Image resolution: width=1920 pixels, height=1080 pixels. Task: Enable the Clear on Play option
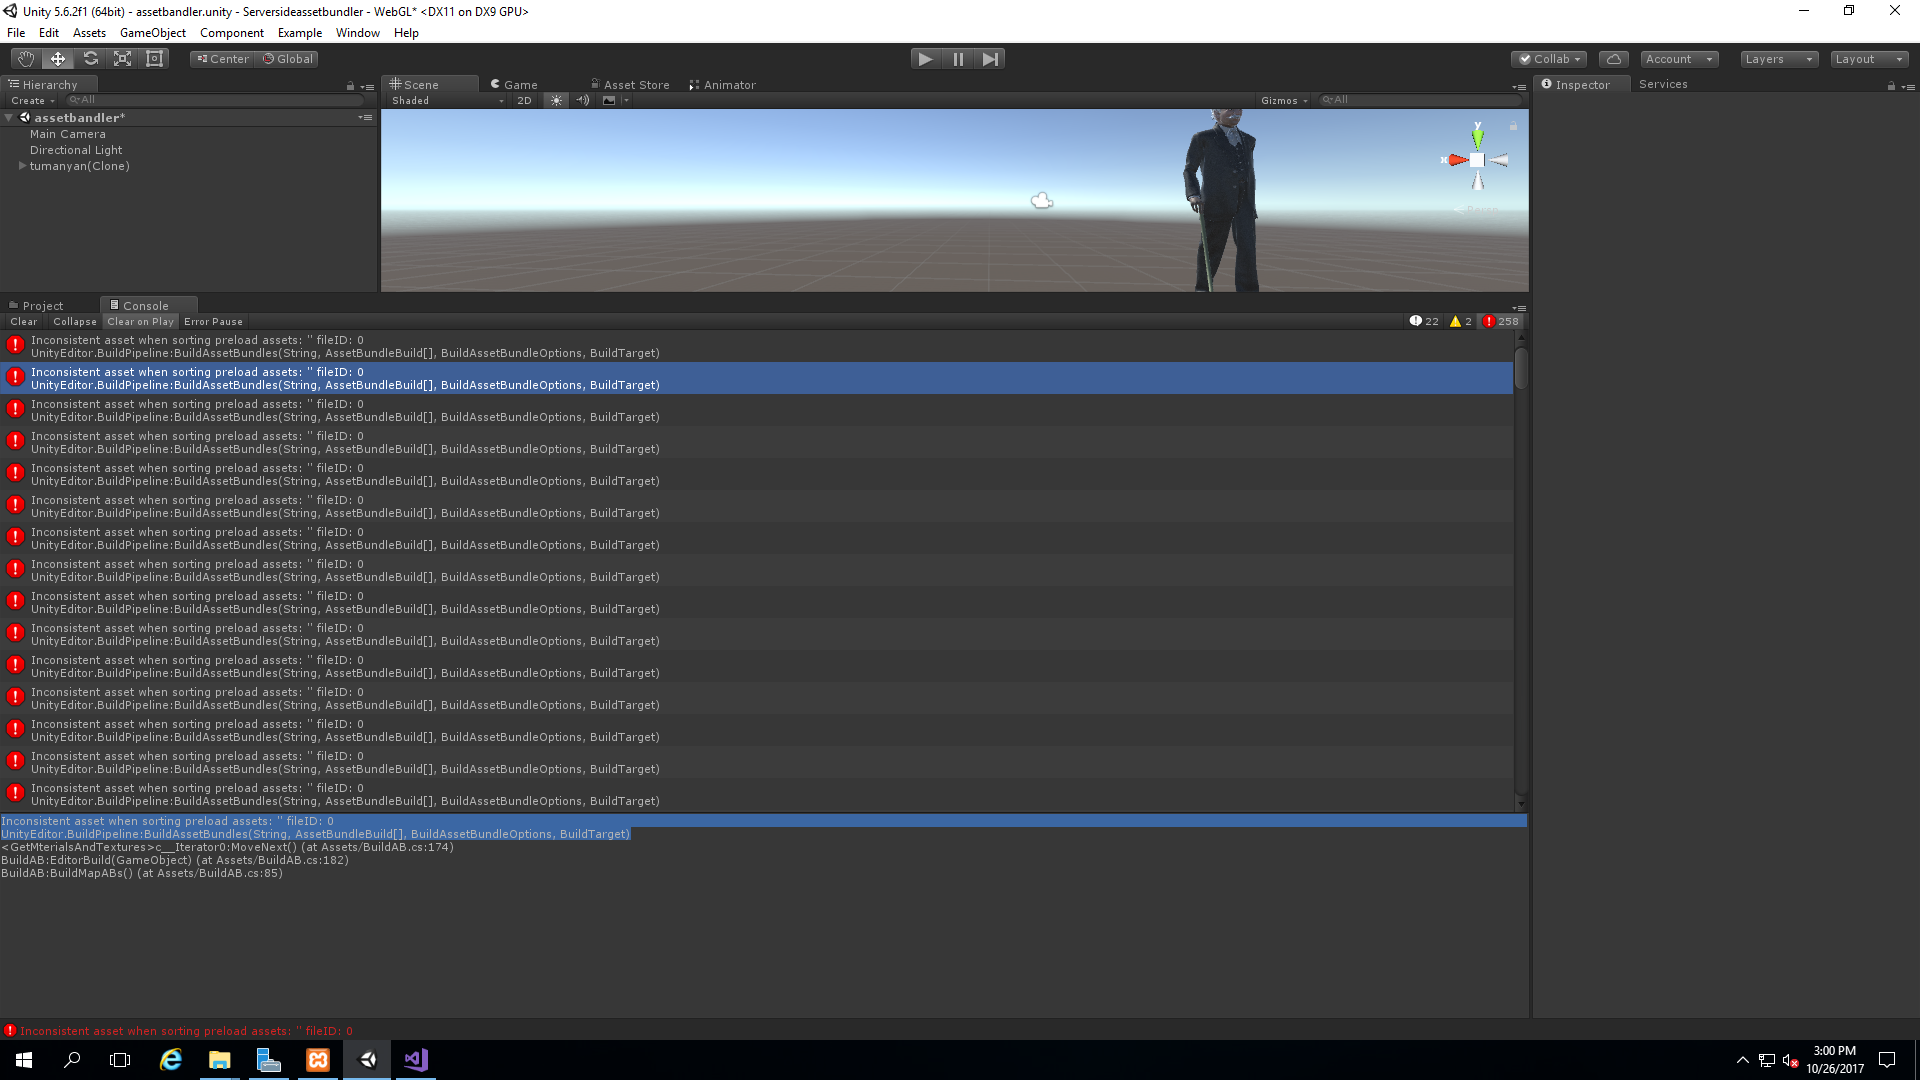point(140,321)
